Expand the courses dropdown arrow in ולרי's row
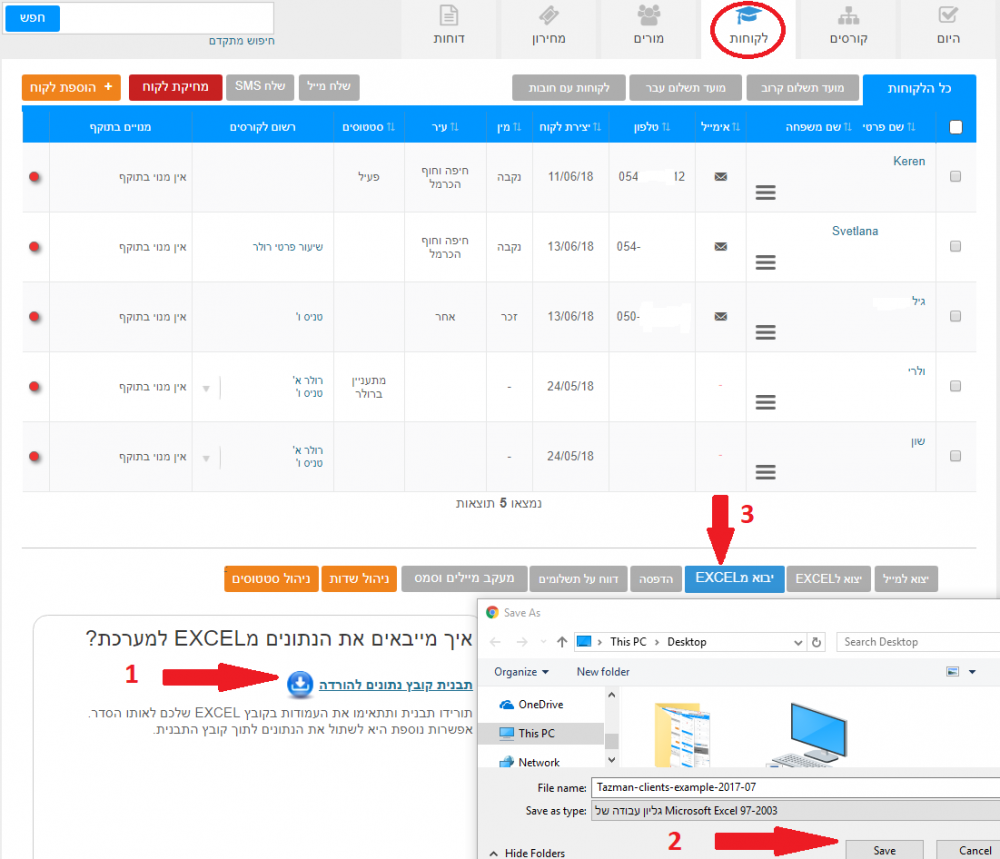1000x859 pixels. (207, 387)
